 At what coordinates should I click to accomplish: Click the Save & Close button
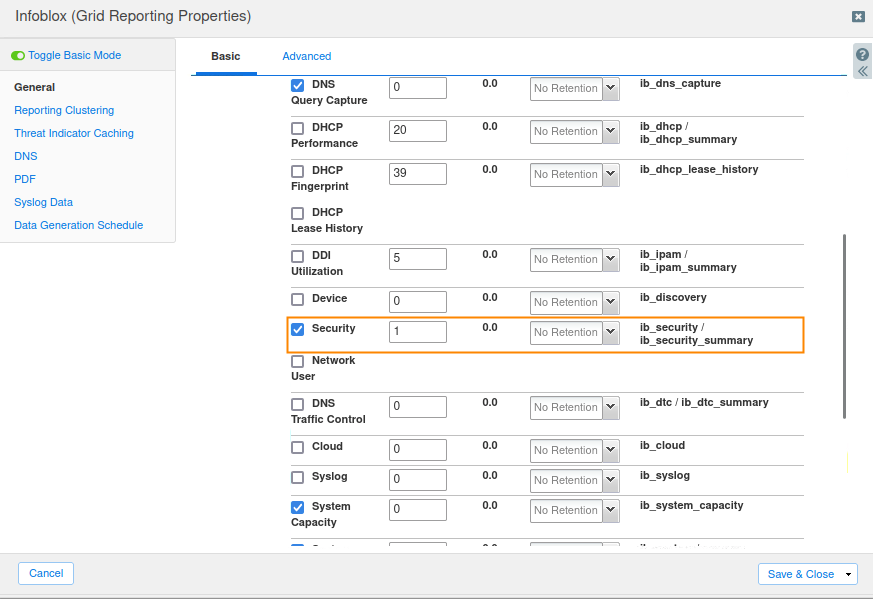click(x=801, y=575)
